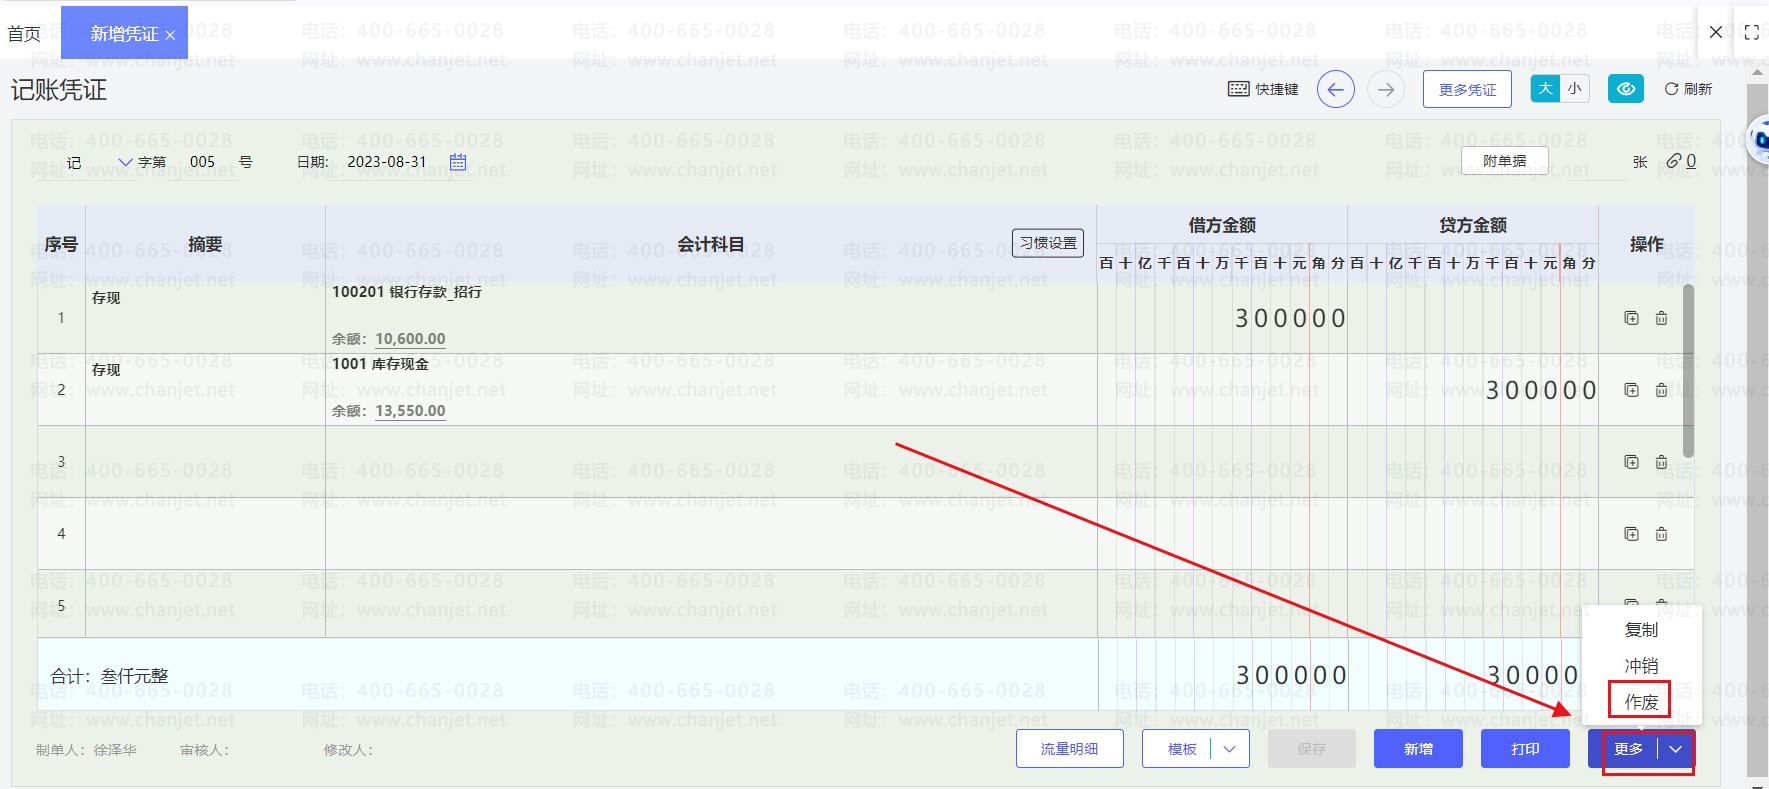This screenshot has height=789, width=1769.
Task: Click the 附单据 button
Action: click(x=1504, y=161)
